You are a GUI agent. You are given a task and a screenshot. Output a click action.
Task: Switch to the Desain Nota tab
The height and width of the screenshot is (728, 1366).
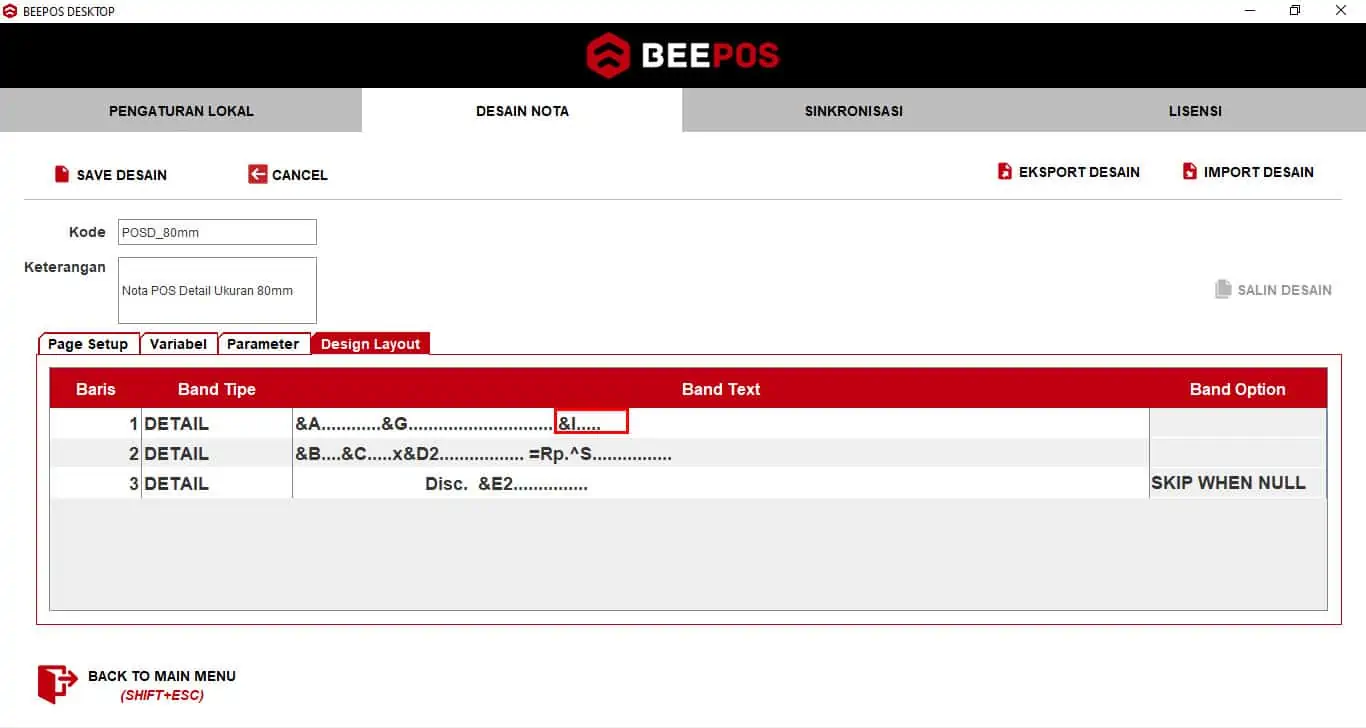pyautogui.click(x=522, y=110)
